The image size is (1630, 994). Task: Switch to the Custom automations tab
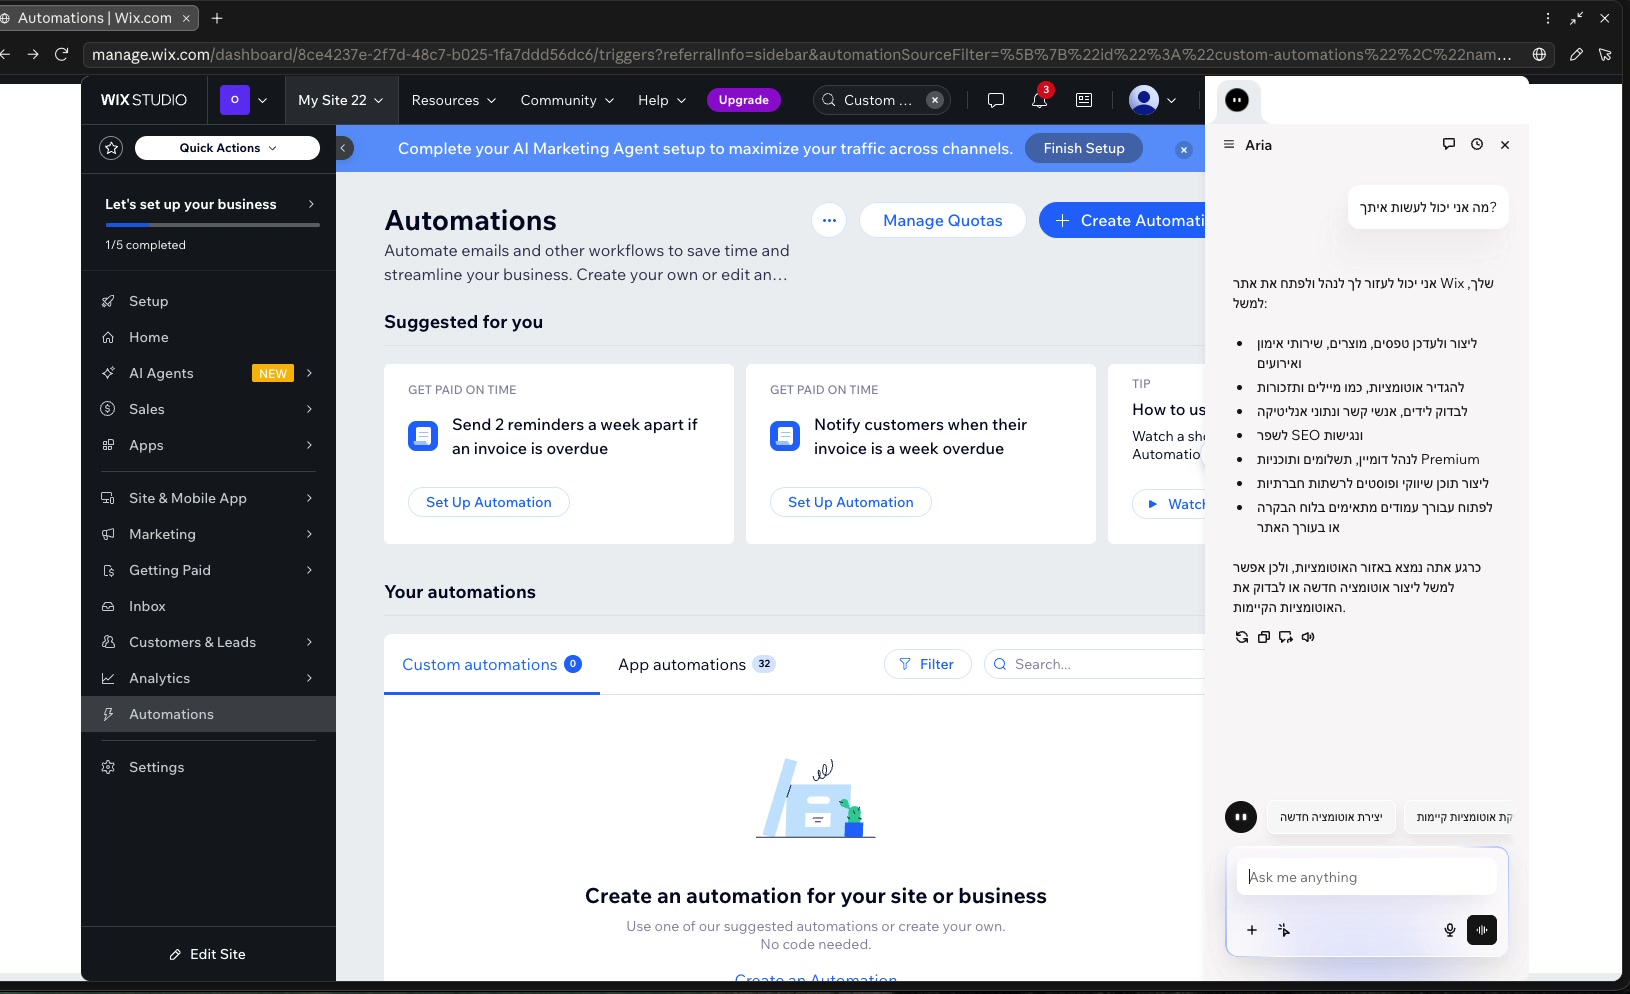(x=492, y=664)
